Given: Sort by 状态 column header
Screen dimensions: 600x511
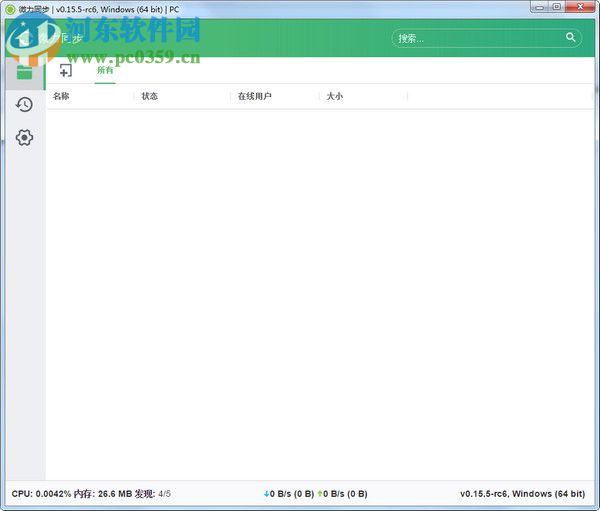Looking at the screenshot, I should pyautogui.click(x=150, y=96).
